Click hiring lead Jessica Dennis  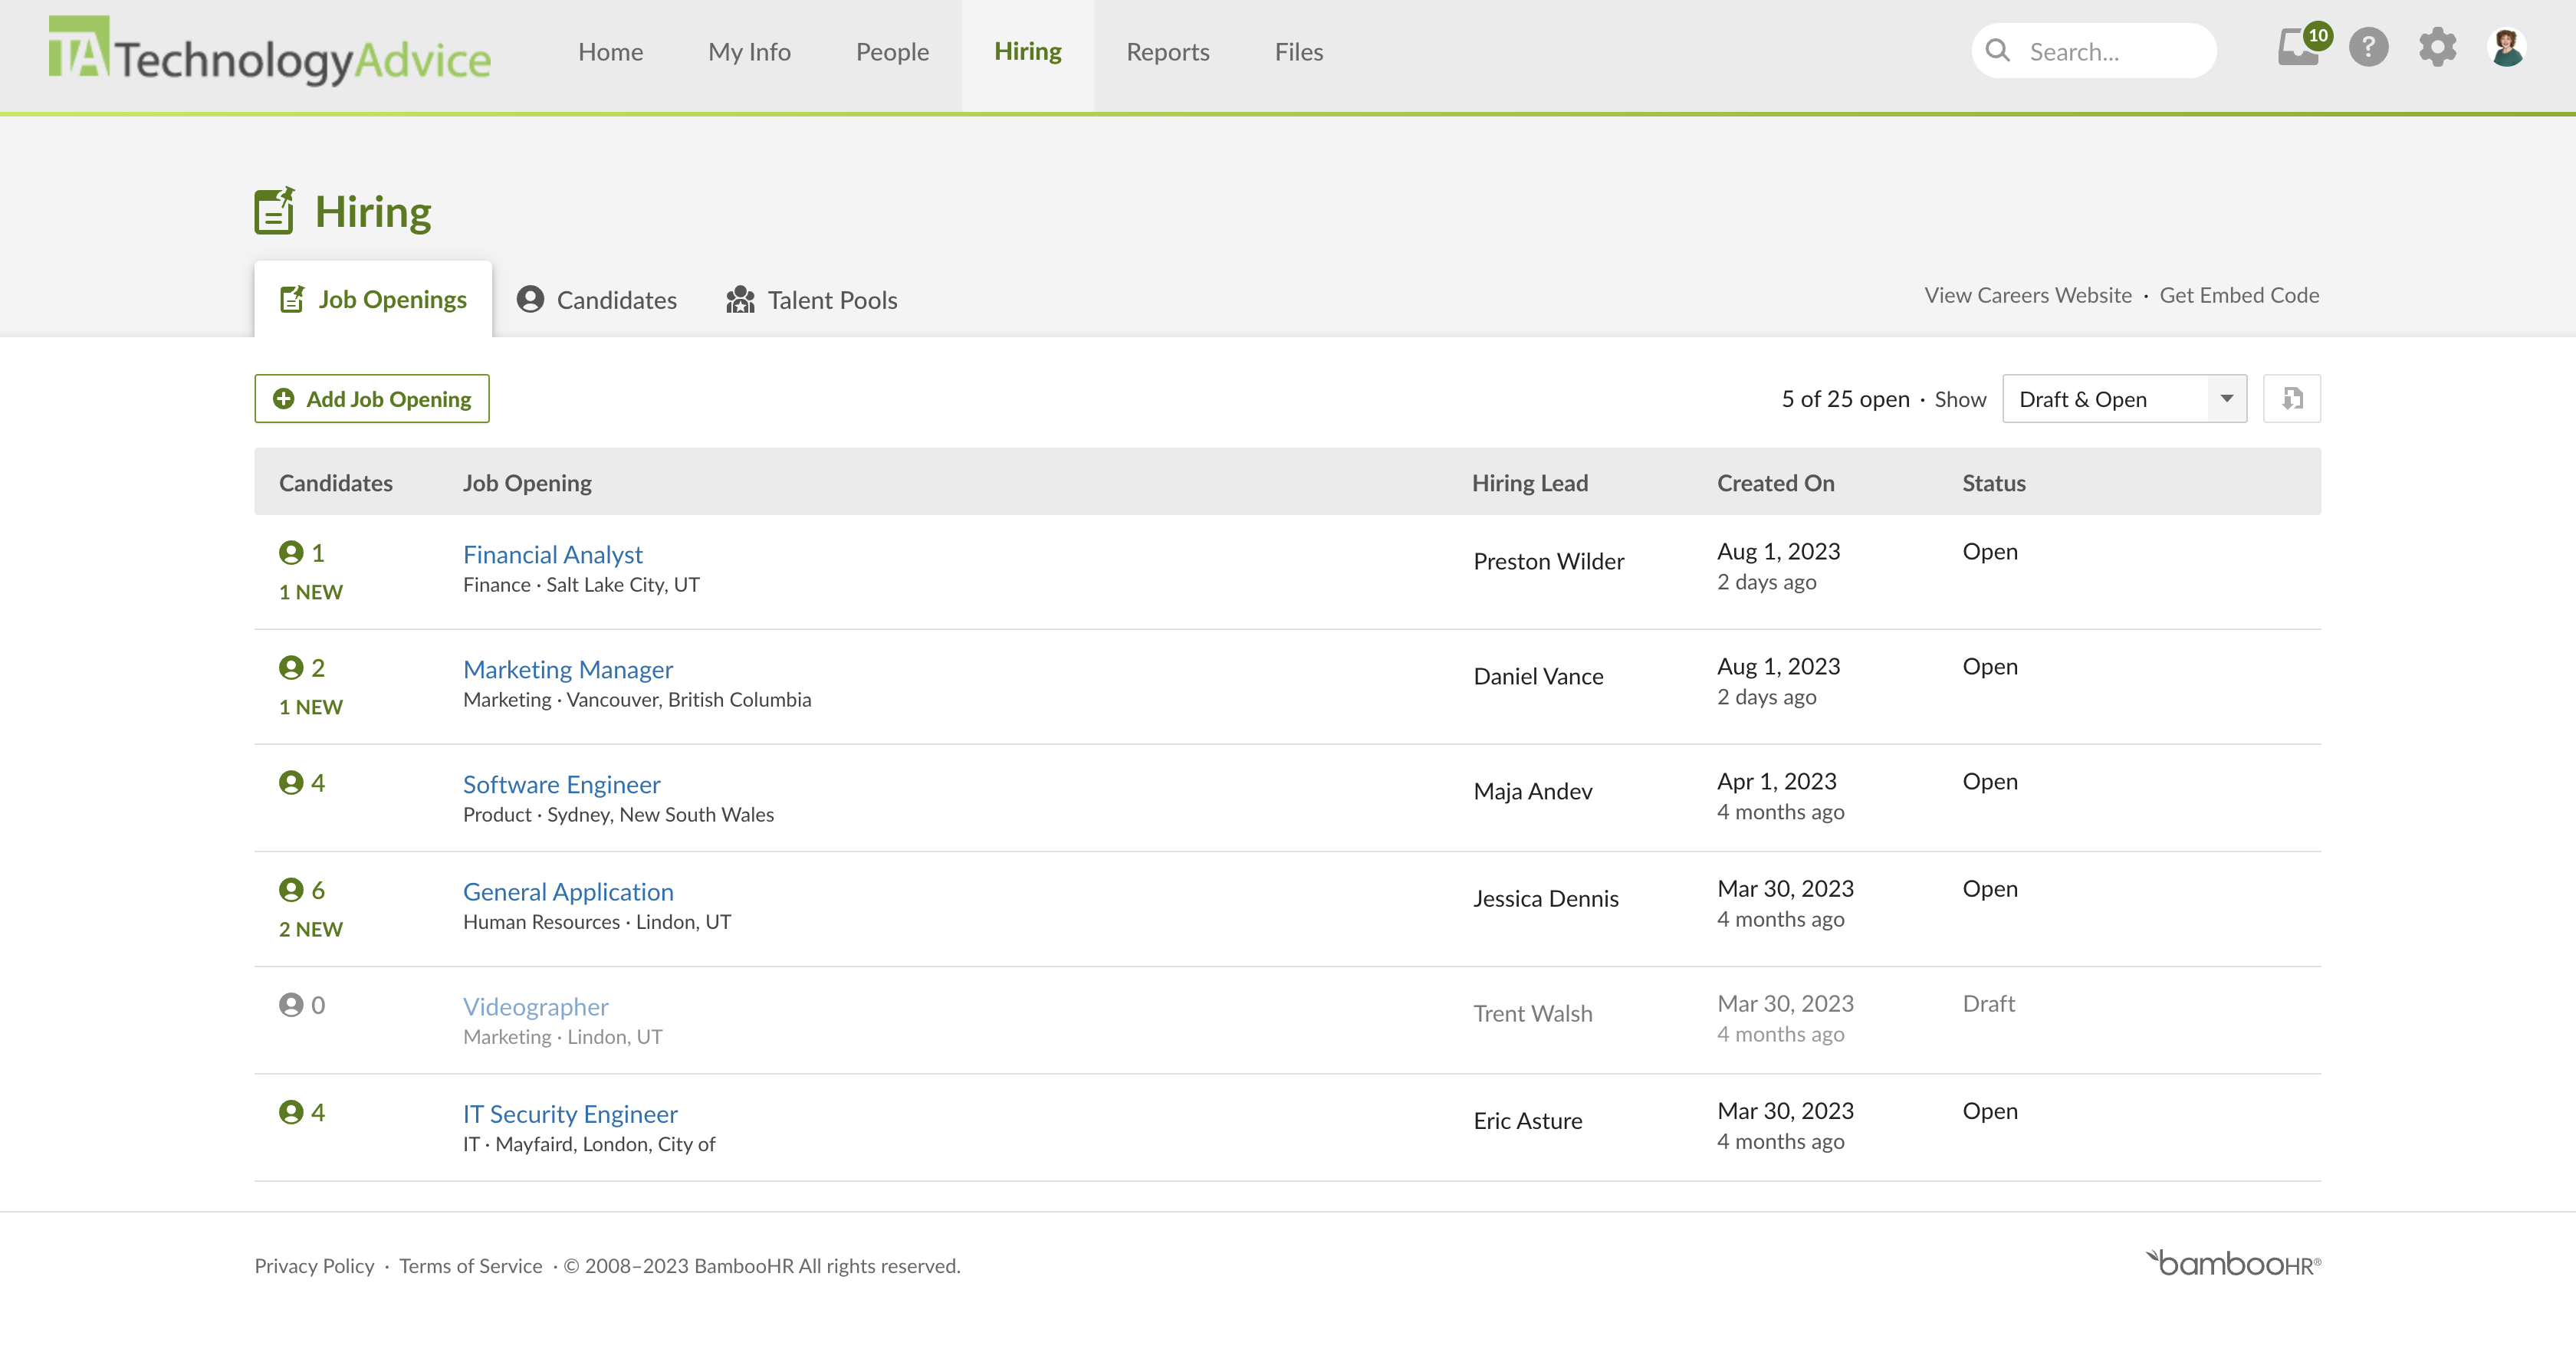click(x=1546, y=898)
